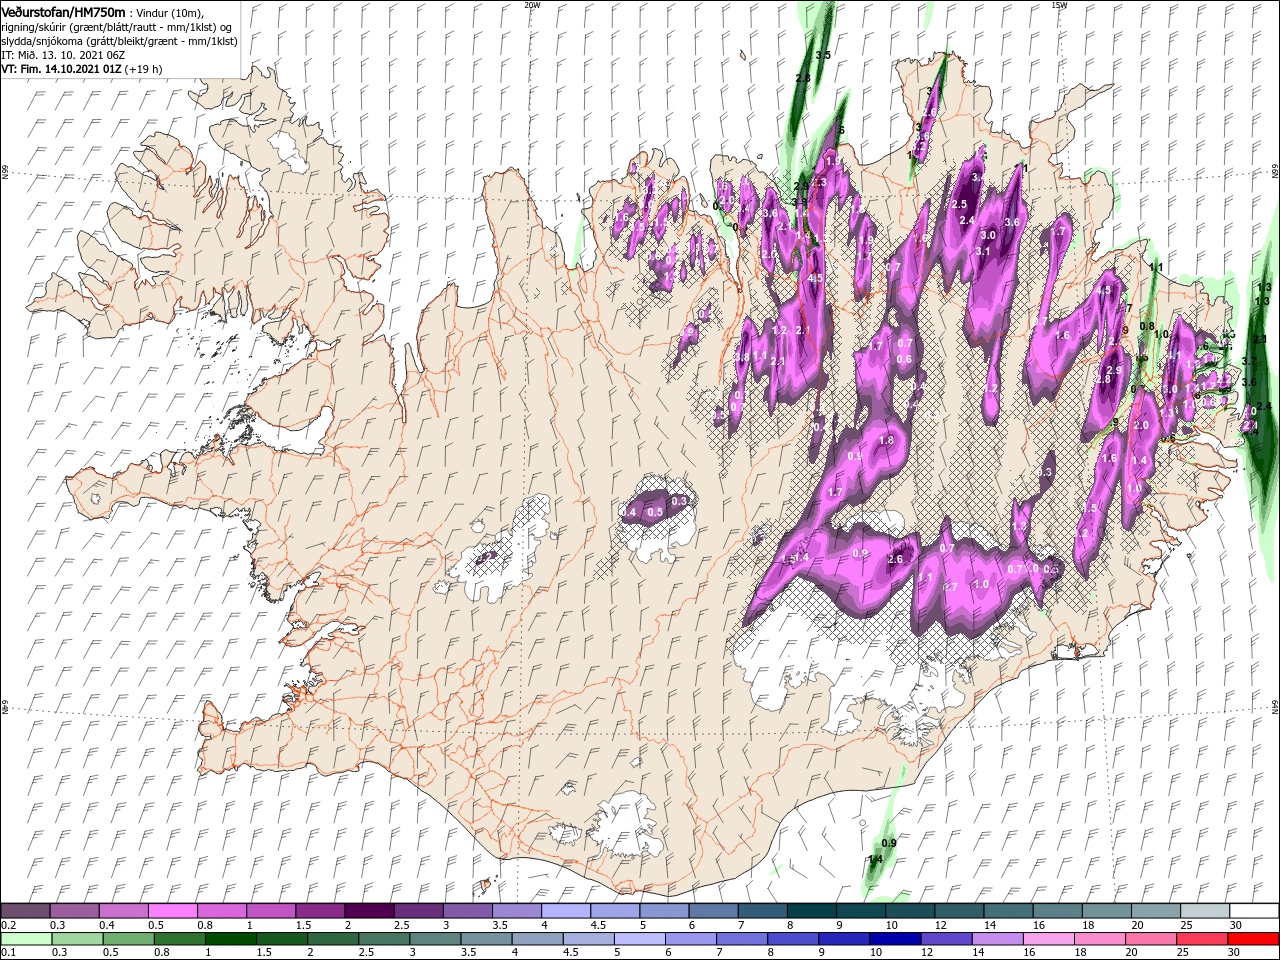Pick lavender snow swatch between 4 and 4.5
Viewport: 1280px width, 960px height.
564,910
